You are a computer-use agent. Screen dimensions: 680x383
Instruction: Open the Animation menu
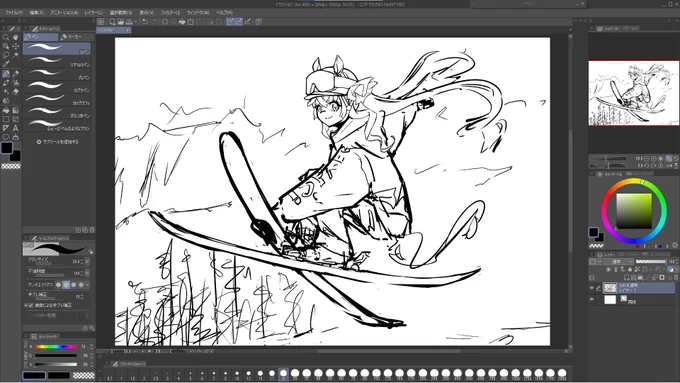(x=64, y=13)
